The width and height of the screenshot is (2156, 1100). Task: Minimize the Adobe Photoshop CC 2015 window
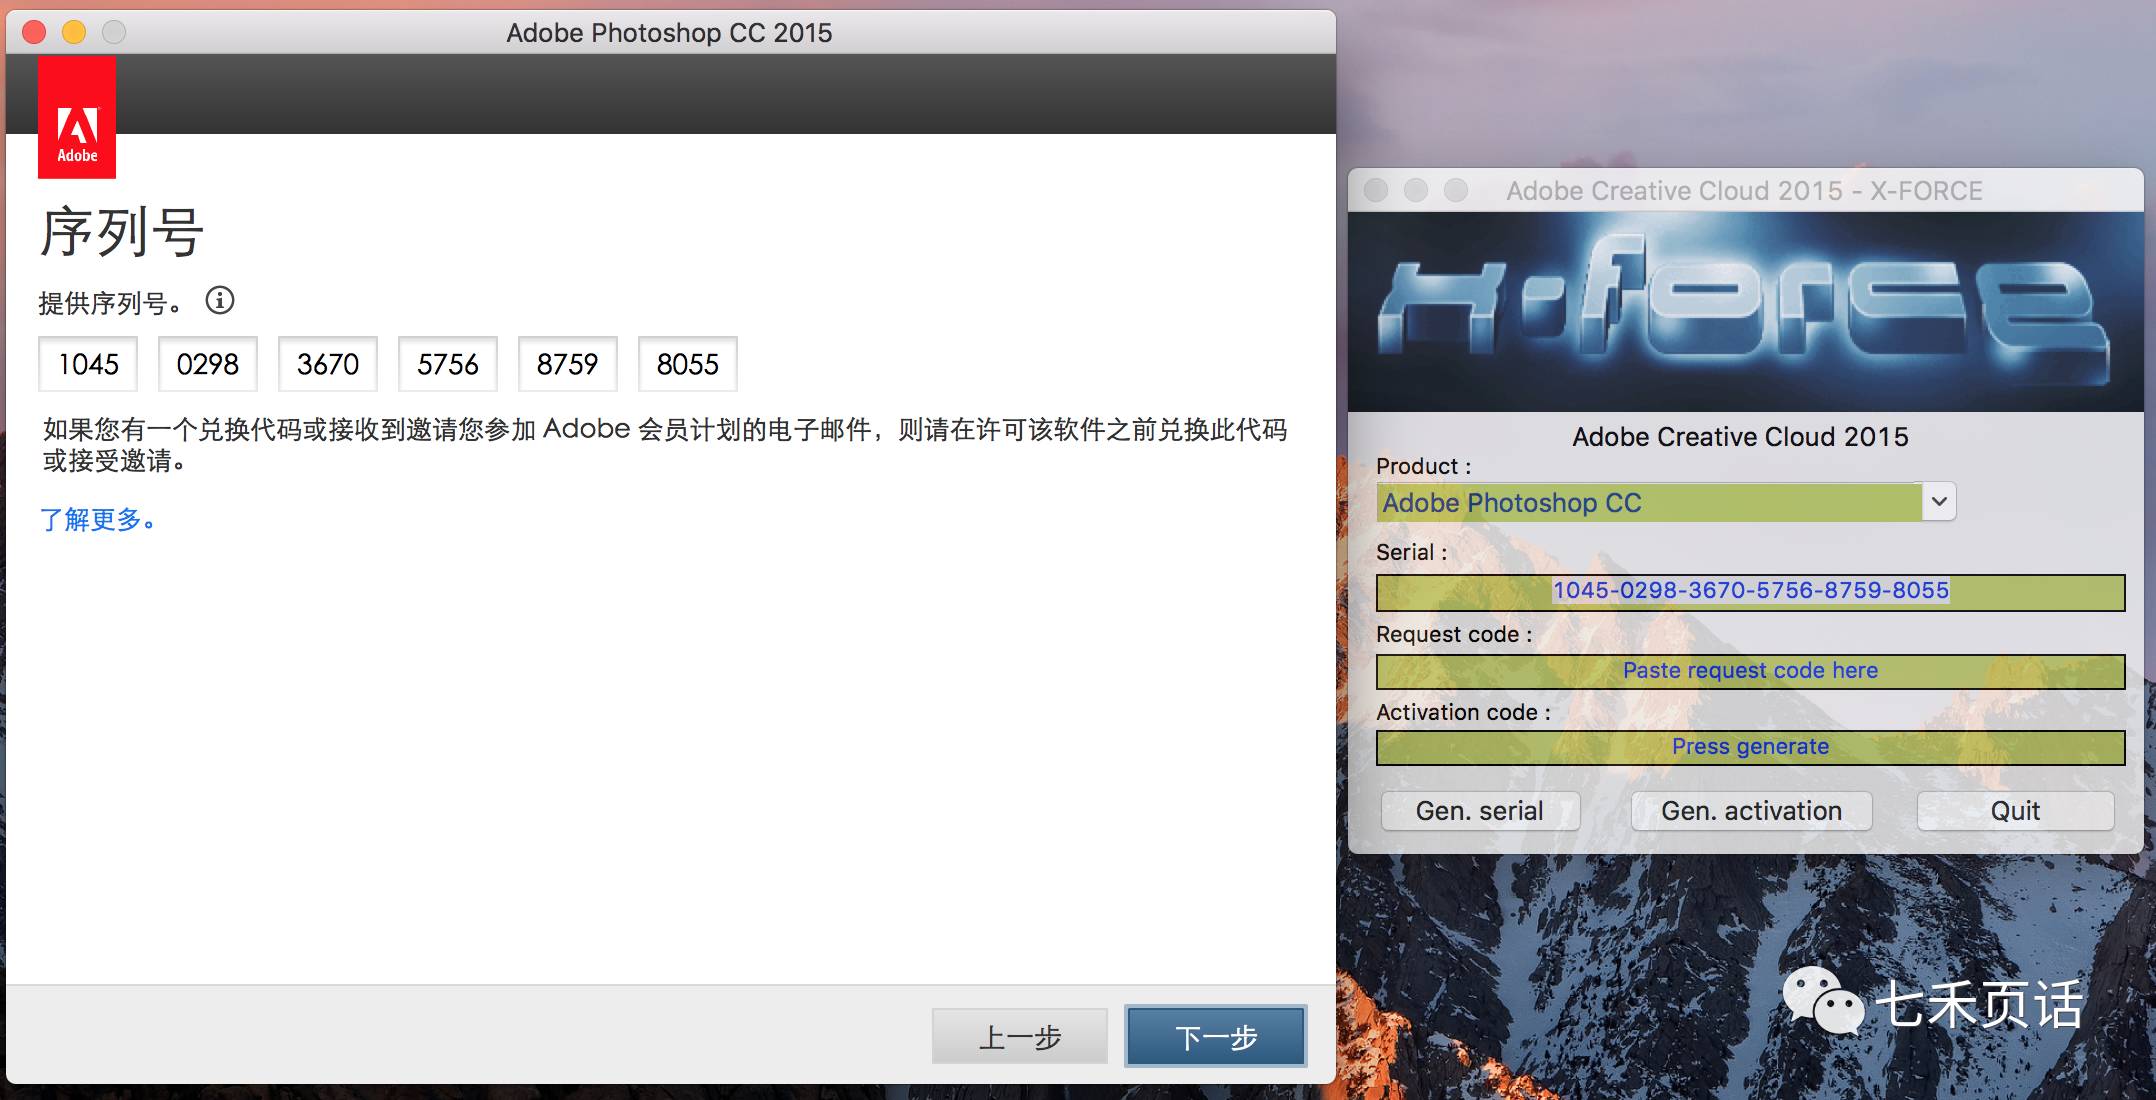[74, 32]
